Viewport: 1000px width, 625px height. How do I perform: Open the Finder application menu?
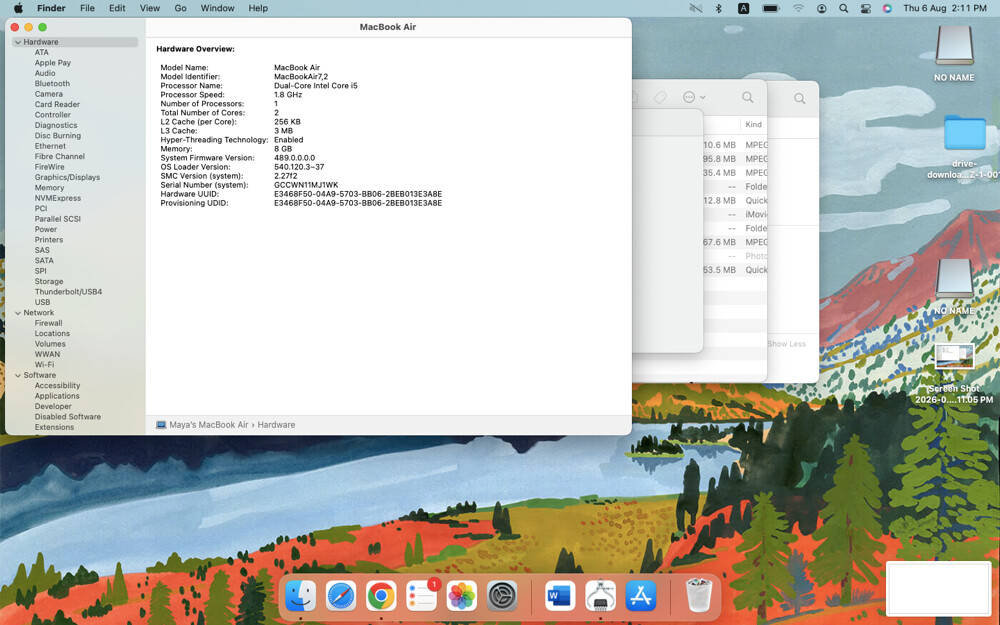[x=51, y=8]
